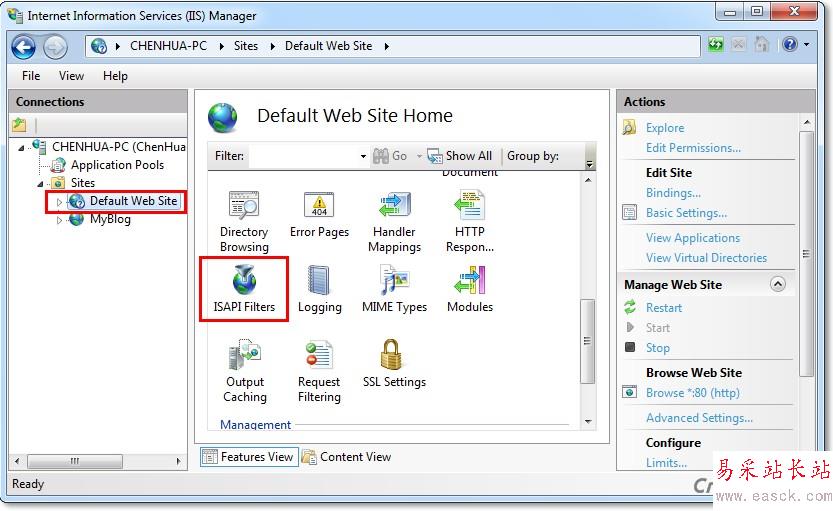Open filter toolbar overflow options
This screenshot has width=833, height=511.
tap(589, 164)
